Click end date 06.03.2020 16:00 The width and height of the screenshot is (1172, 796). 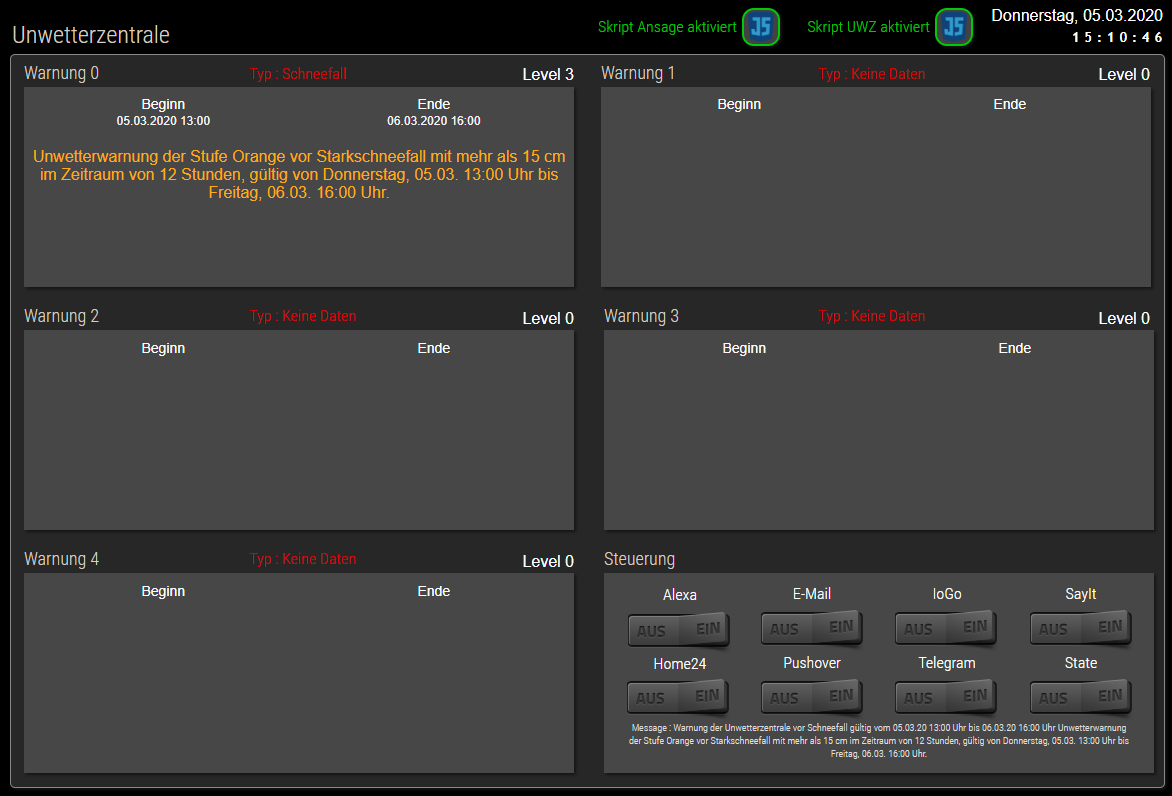point(434,121)
